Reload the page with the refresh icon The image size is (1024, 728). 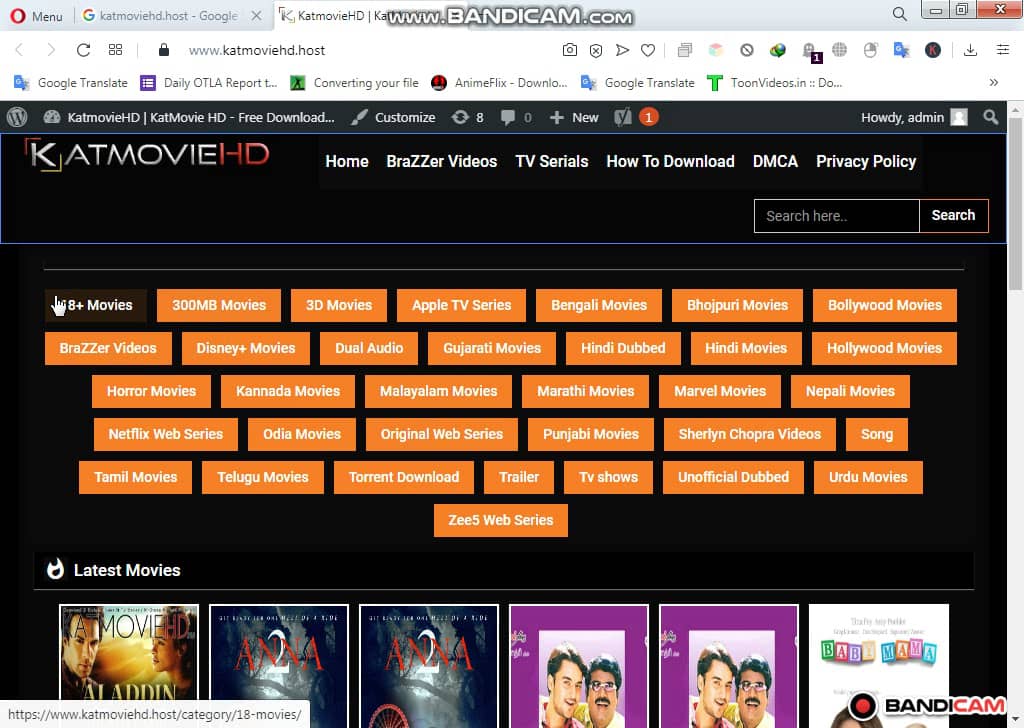[x=83, y=50]
